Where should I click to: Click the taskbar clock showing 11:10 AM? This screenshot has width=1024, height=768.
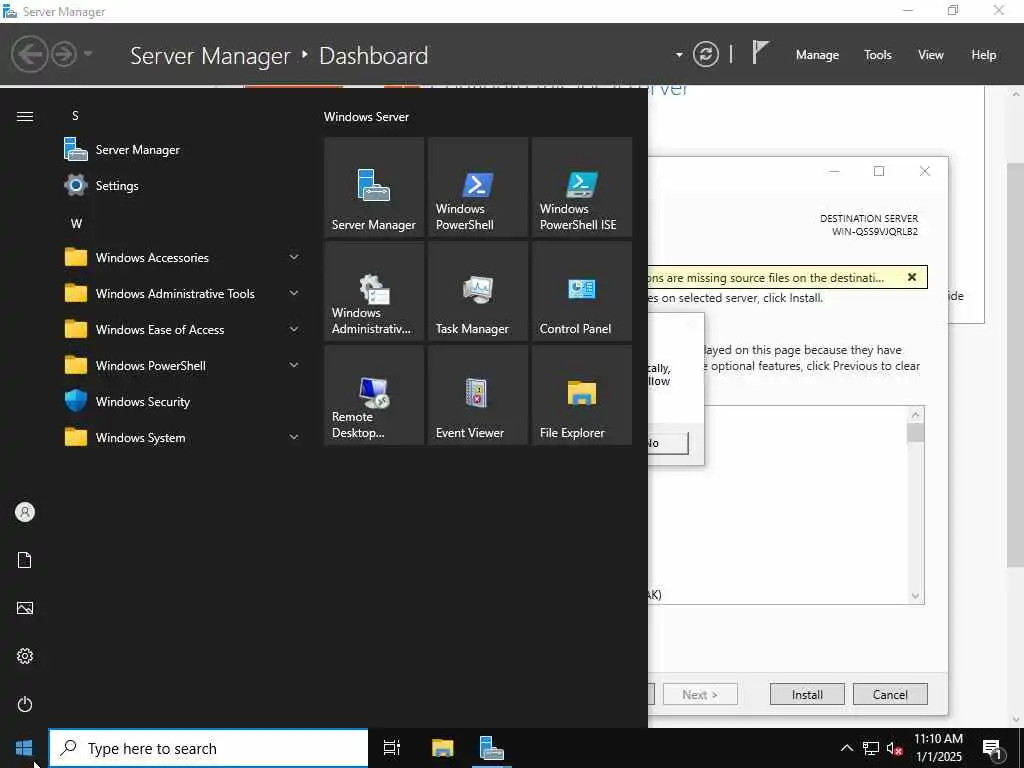[938, 748]
